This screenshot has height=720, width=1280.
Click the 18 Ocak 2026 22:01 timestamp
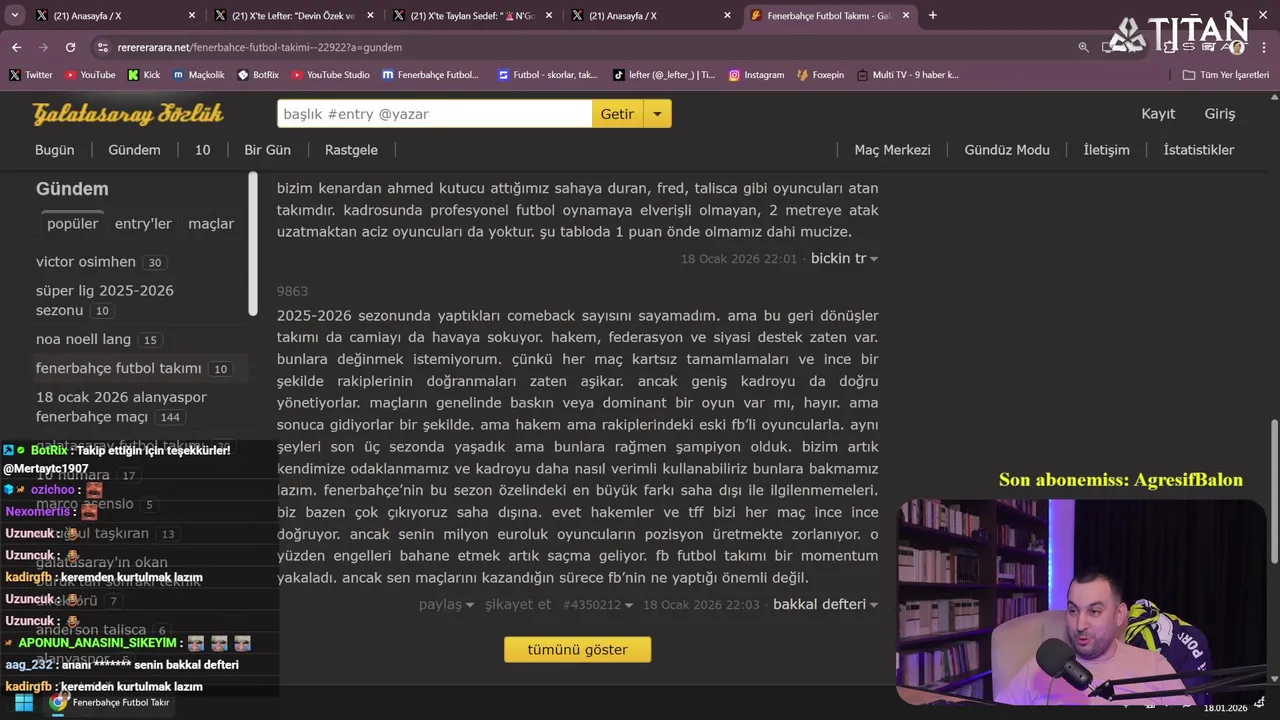tap(739, 259)
